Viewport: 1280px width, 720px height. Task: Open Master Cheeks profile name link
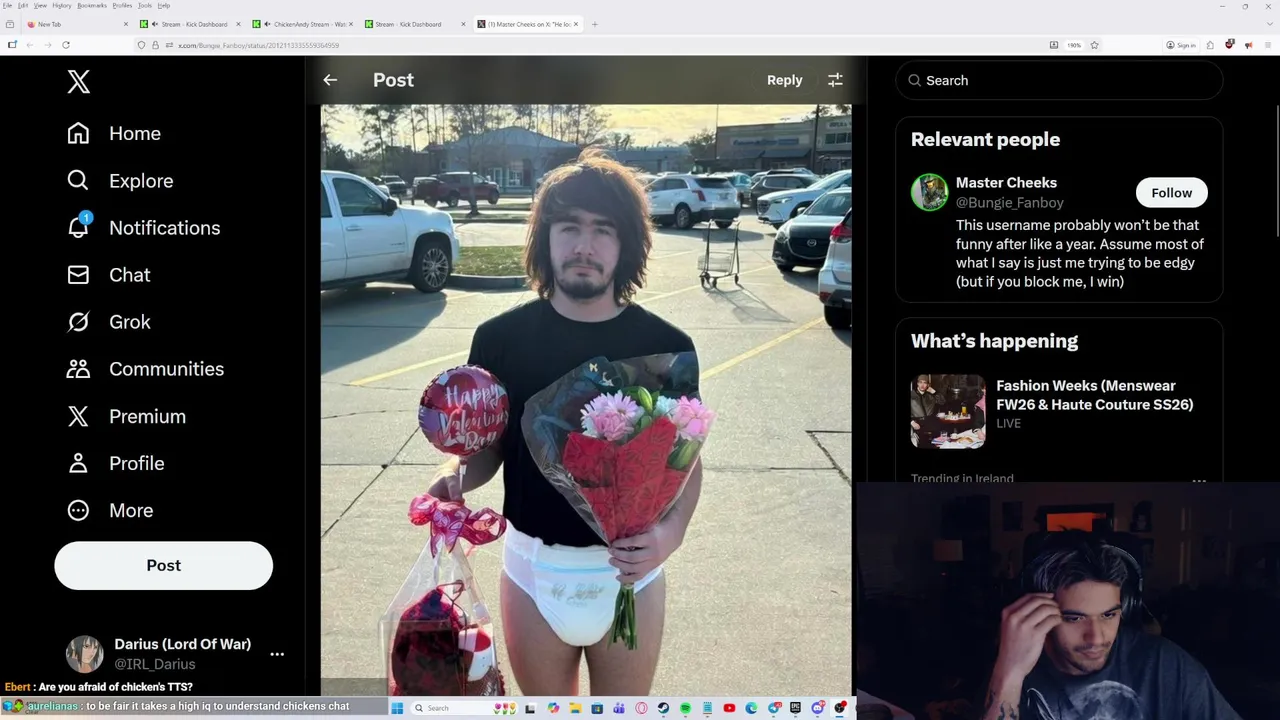coord(1006,182)
